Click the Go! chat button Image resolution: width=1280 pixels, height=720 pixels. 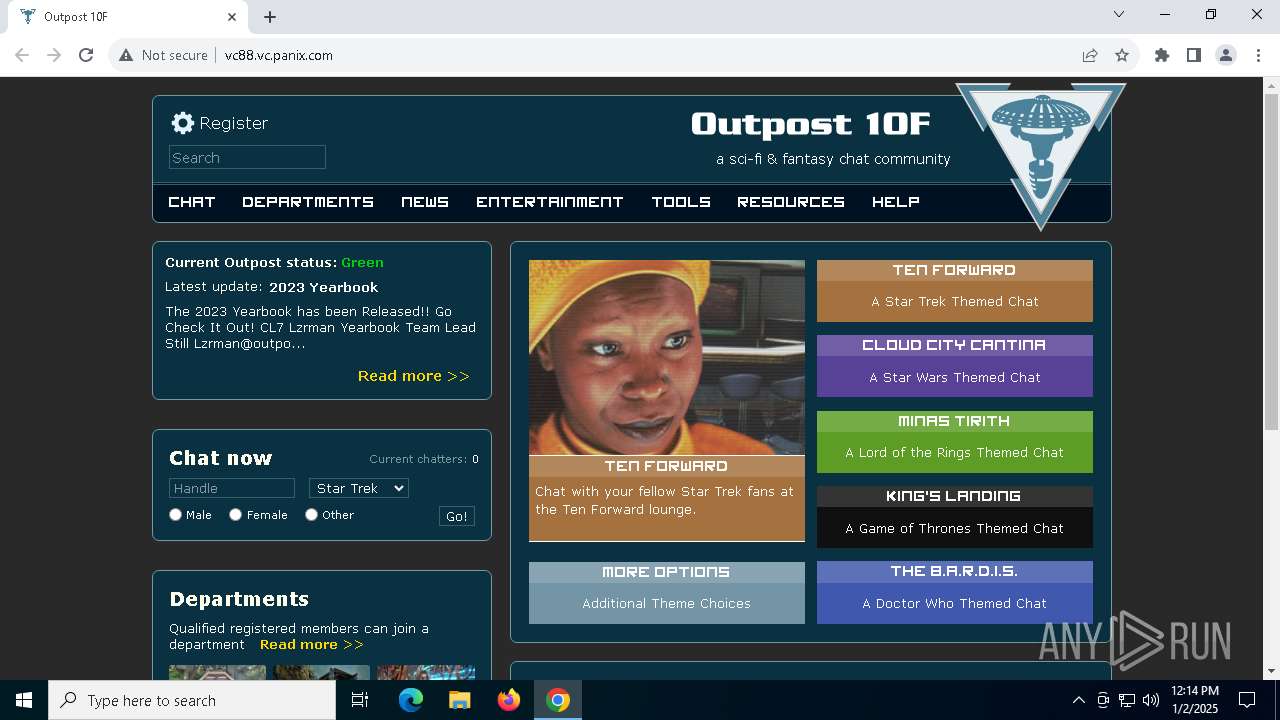pyautogui.click(x=457, y=516)
